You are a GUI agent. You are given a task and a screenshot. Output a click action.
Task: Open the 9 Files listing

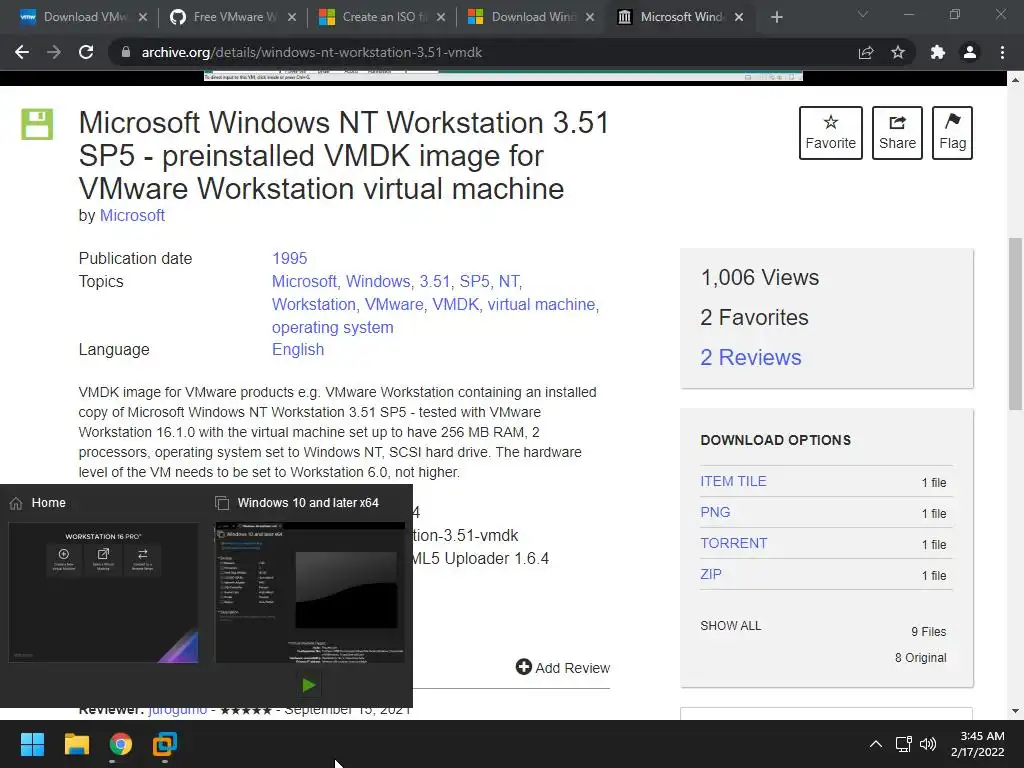[929, 632]
